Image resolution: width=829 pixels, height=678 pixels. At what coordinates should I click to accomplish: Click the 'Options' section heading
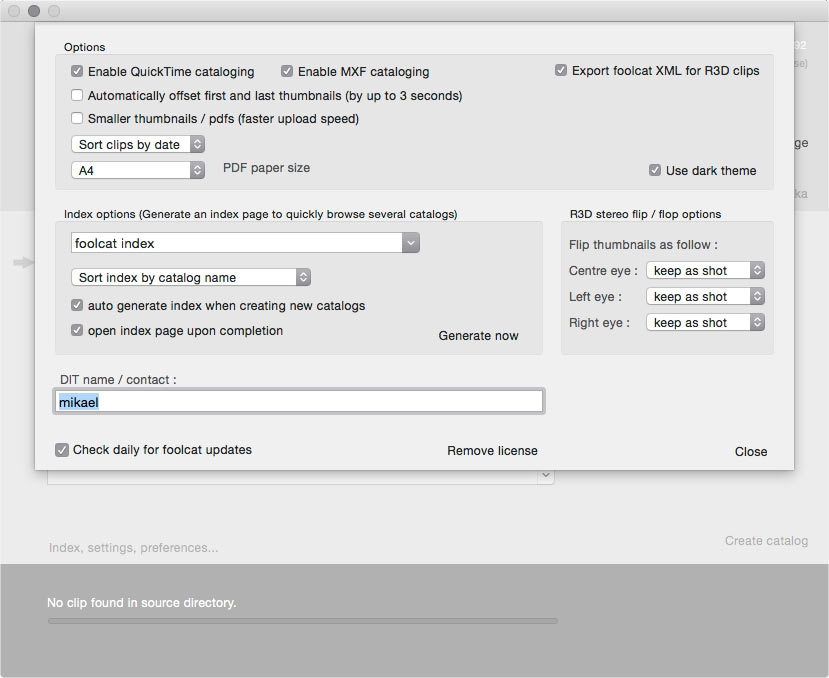click(85, 47)
